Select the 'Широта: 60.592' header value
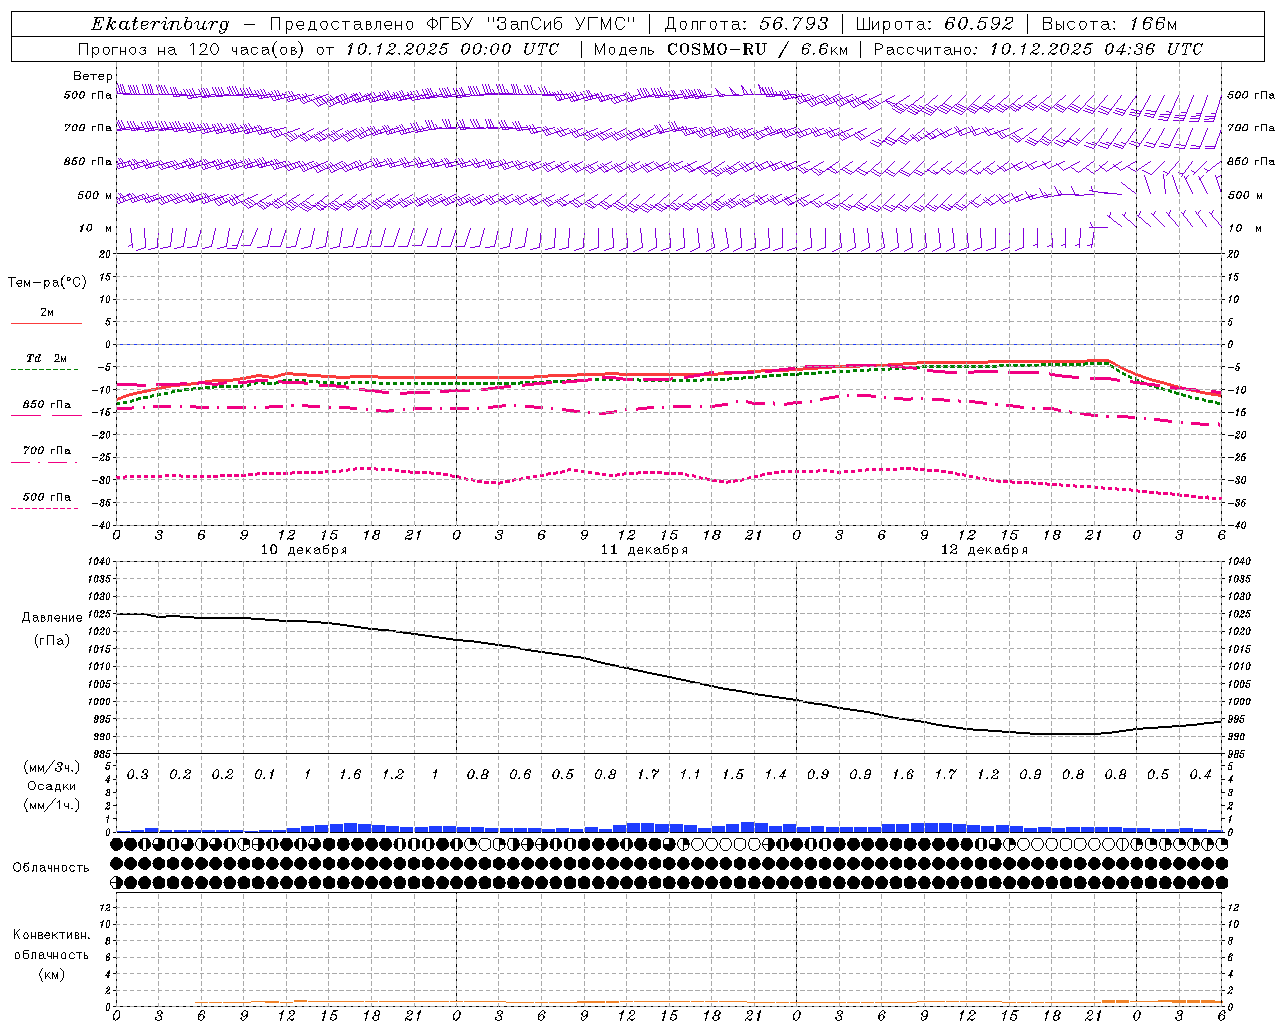Screen dimensions: 1280x1024 pos(934,24)
